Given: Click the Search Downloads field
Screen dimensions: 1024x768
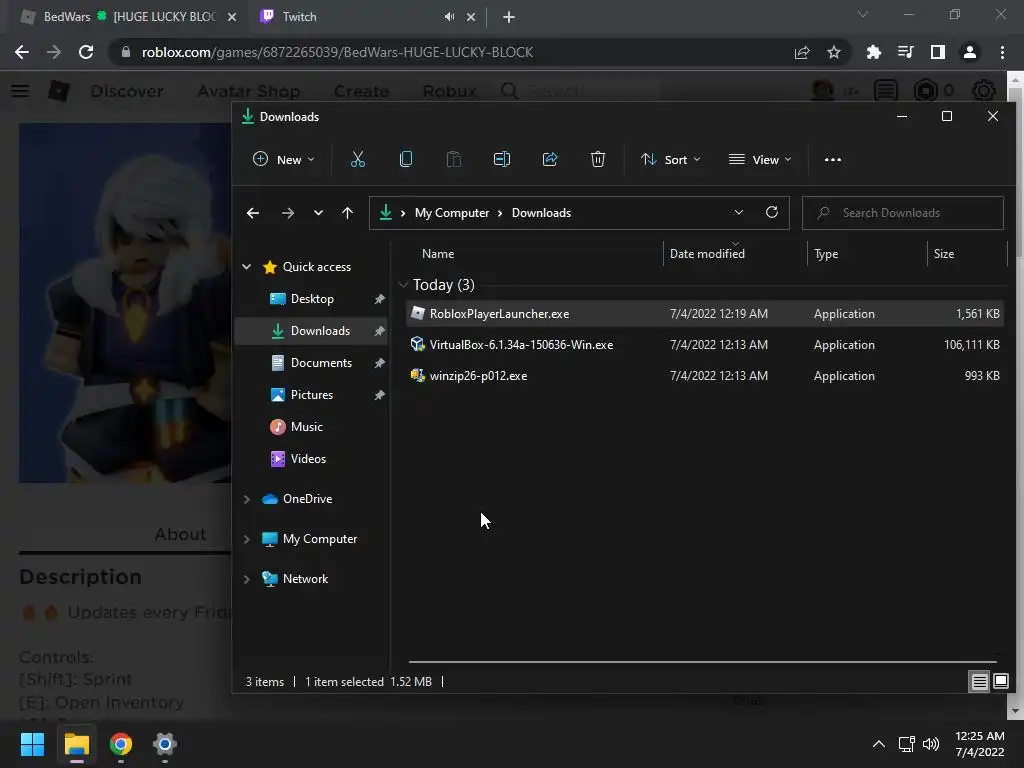Looking at the screenshot, I should point(903,213).
